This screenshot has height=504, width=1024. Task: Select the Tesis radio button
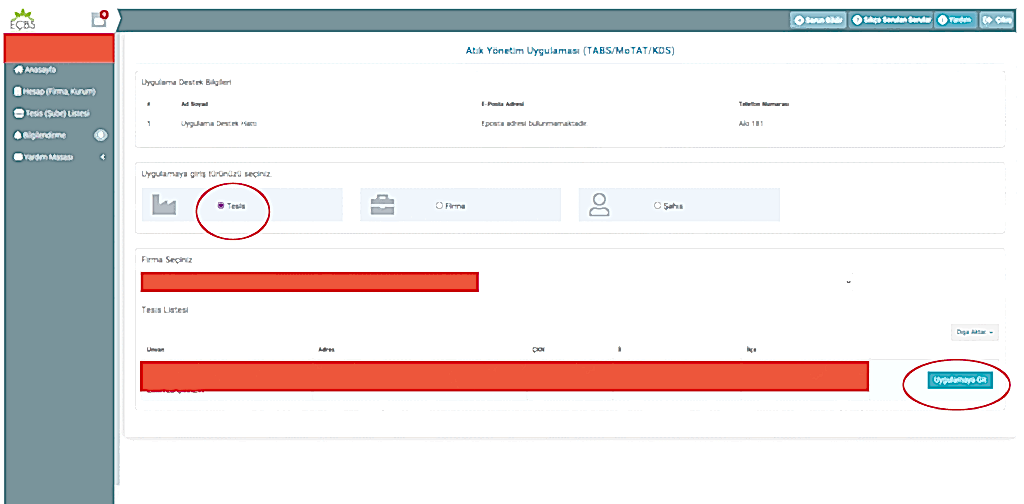220,205
